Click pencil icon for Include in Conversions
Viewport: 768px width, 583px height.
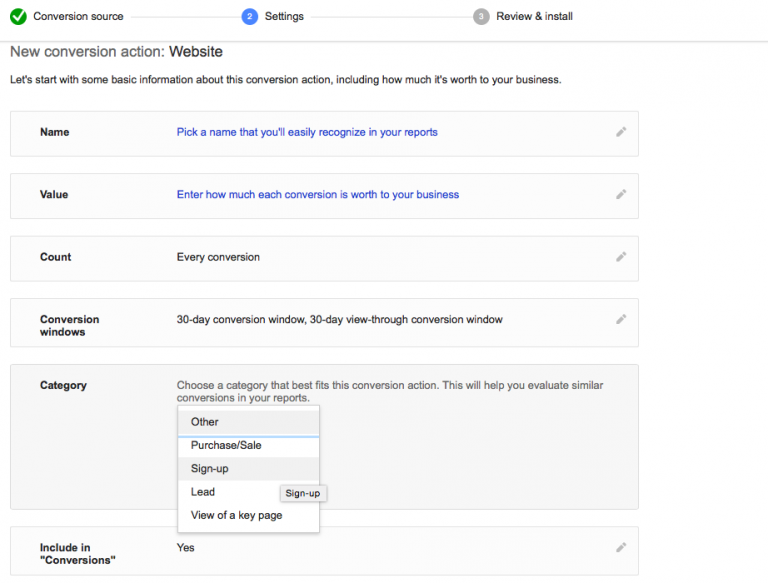(x=621, y=547)
